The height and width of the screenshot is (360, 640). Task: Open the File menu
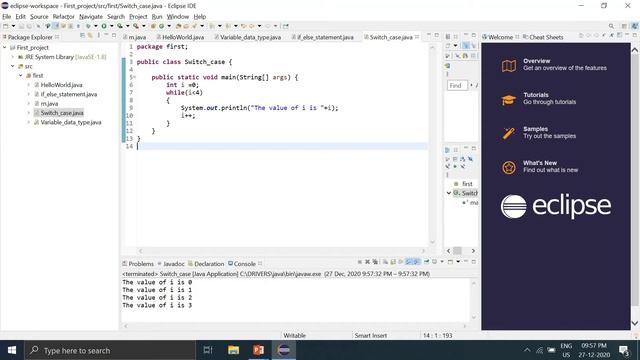pyautogui.click(x=7, y=17)
